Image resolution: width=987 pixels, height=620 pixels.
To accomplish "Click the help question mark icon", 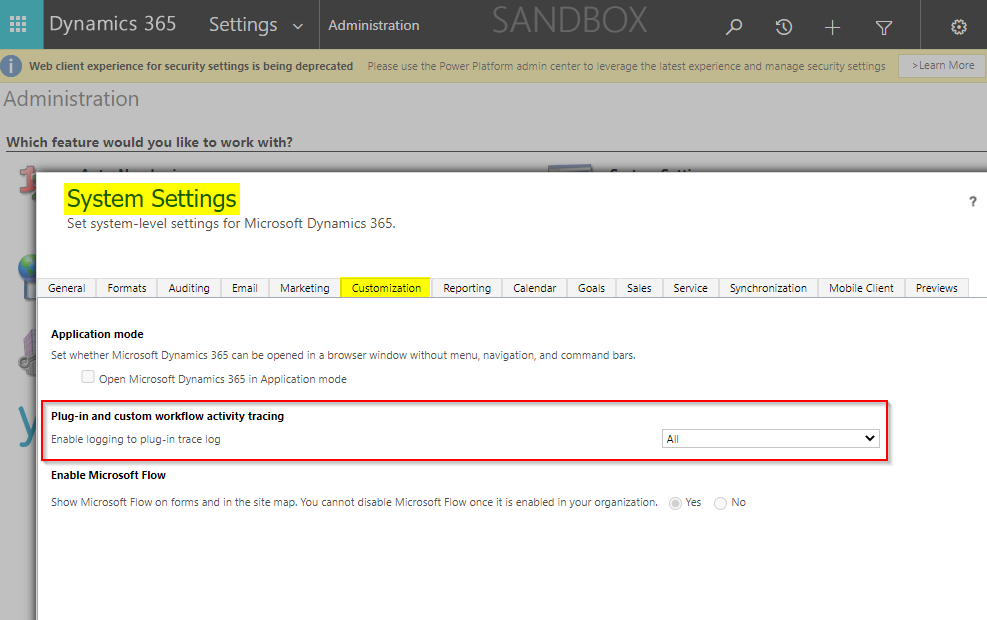I will pos(972,202).
